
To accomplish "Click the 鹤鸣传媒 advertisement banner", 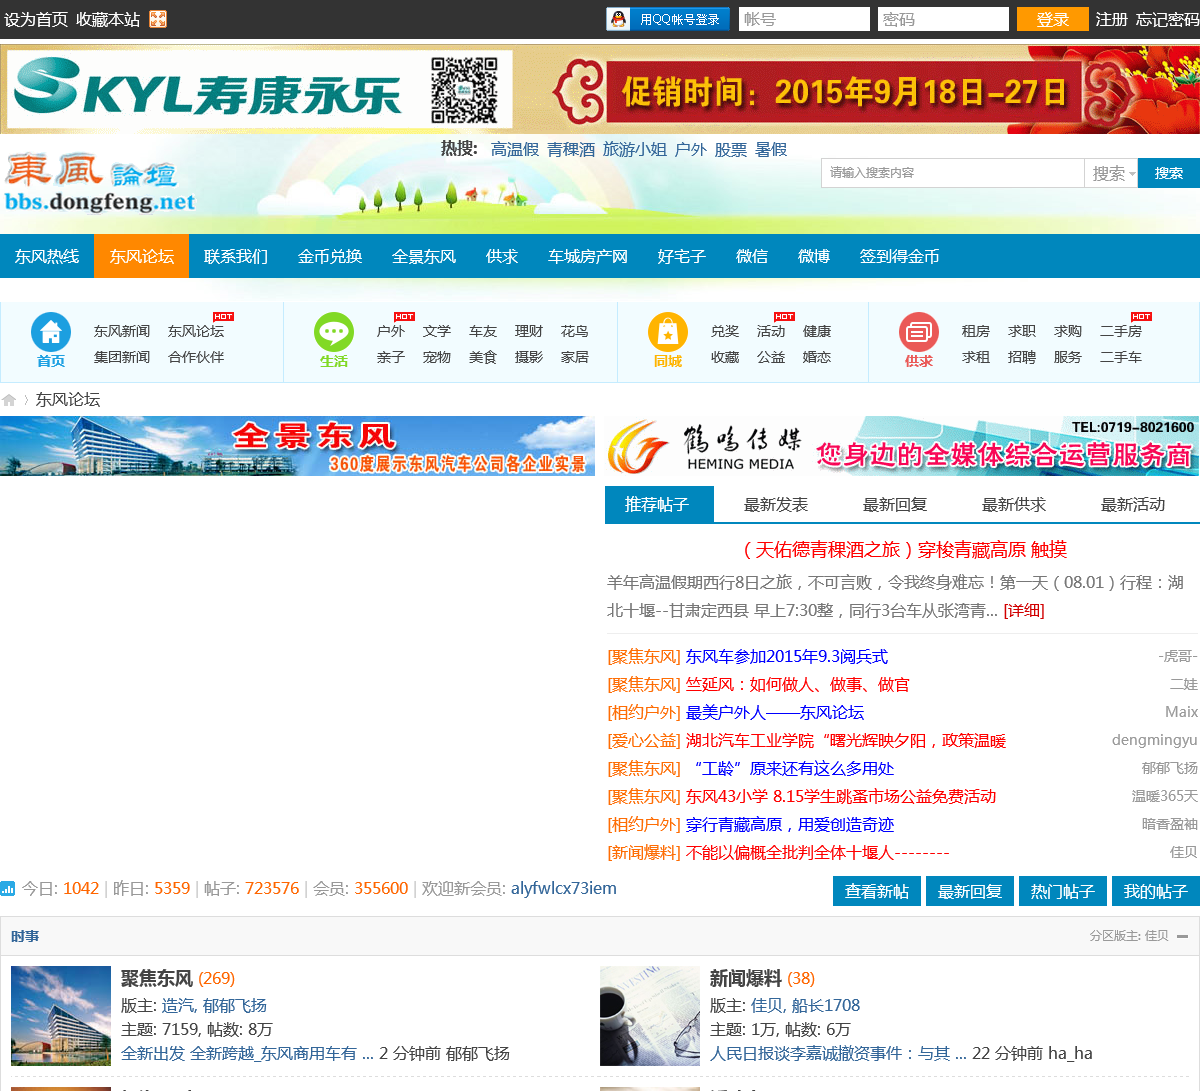I will (x=902, y=446).
